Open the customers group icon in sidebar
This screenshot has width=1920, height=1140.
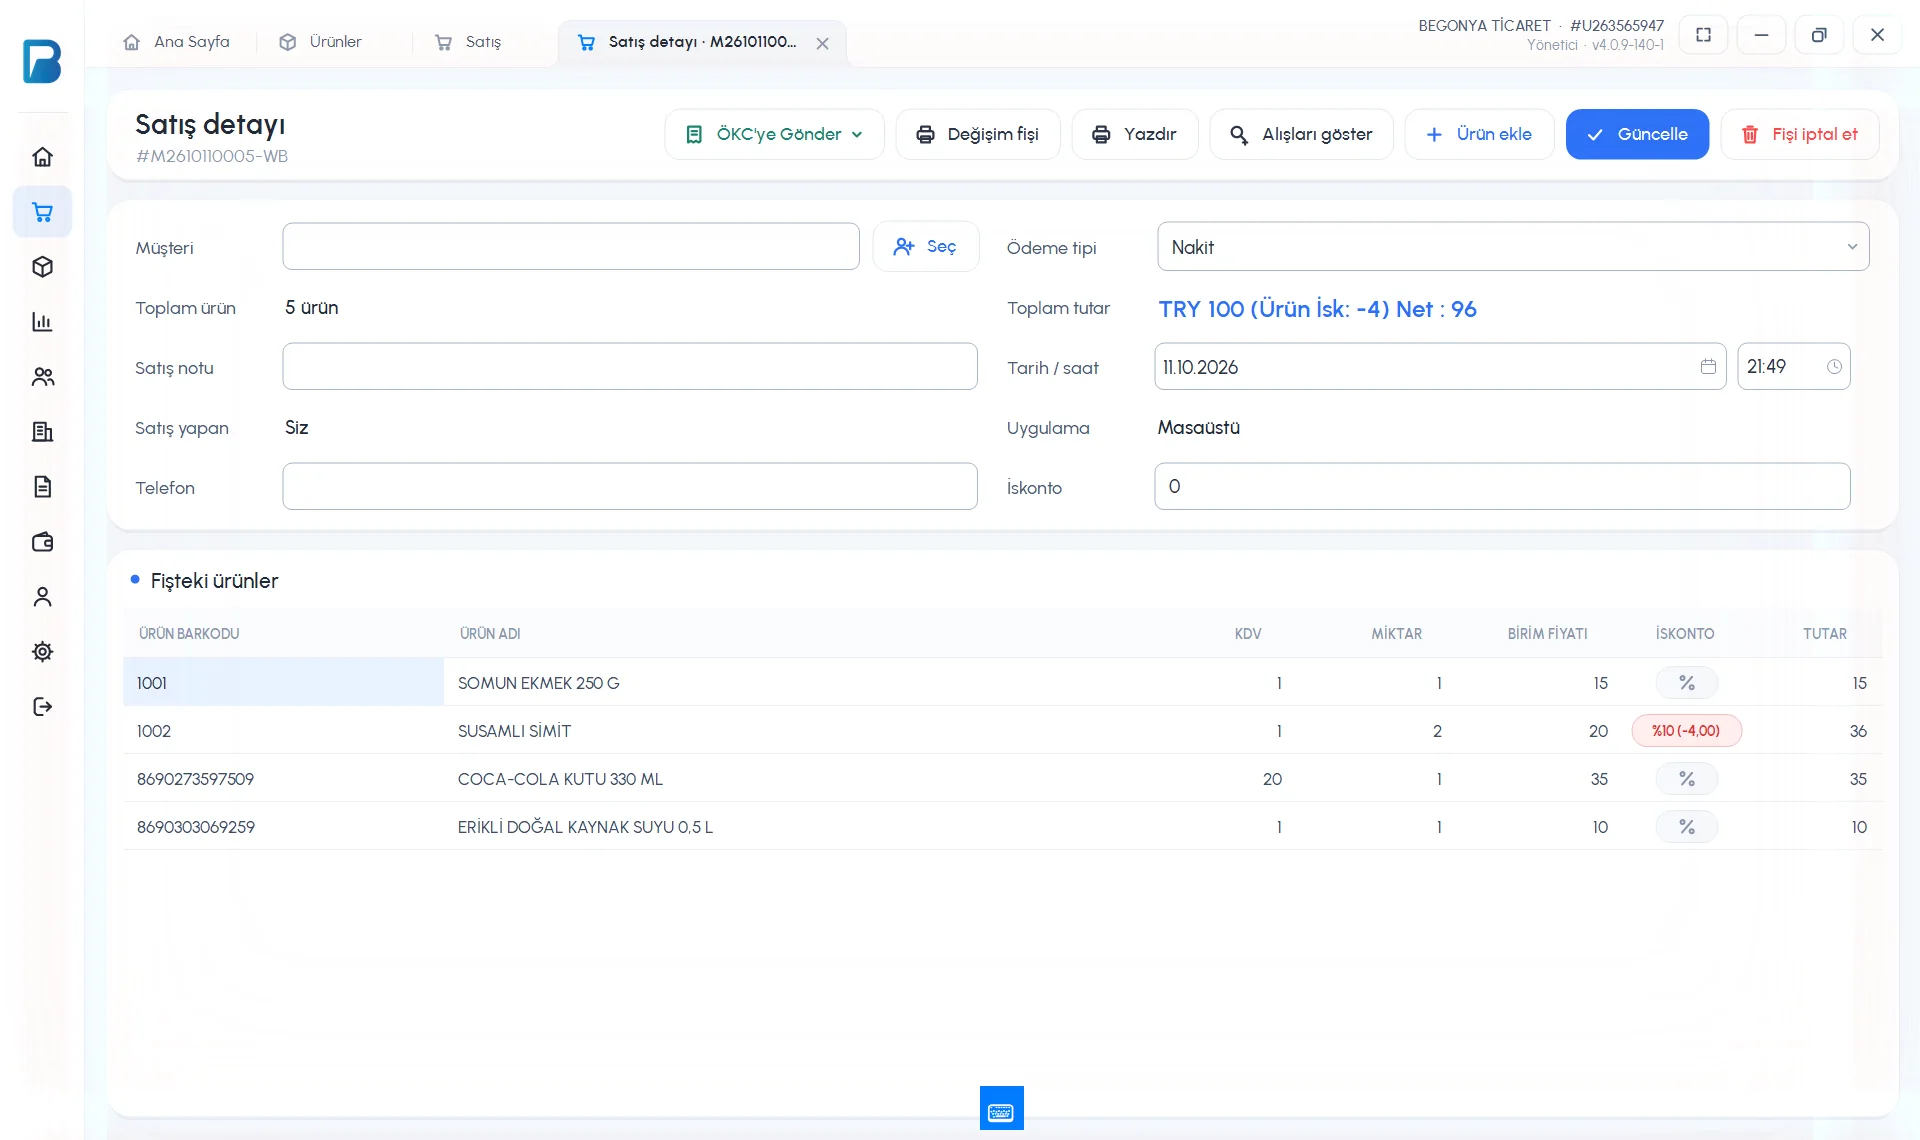42,377
